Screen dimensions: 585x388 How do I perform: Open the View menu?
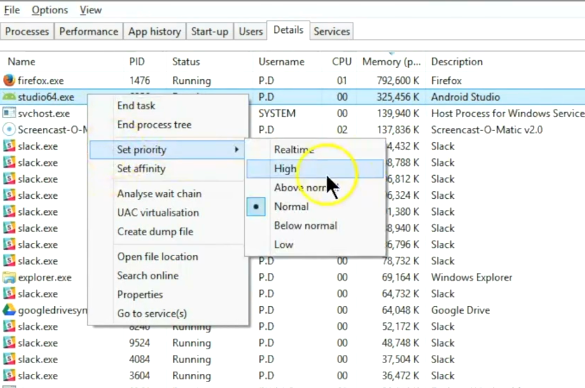pyautogui.click(x=90, y=10)
